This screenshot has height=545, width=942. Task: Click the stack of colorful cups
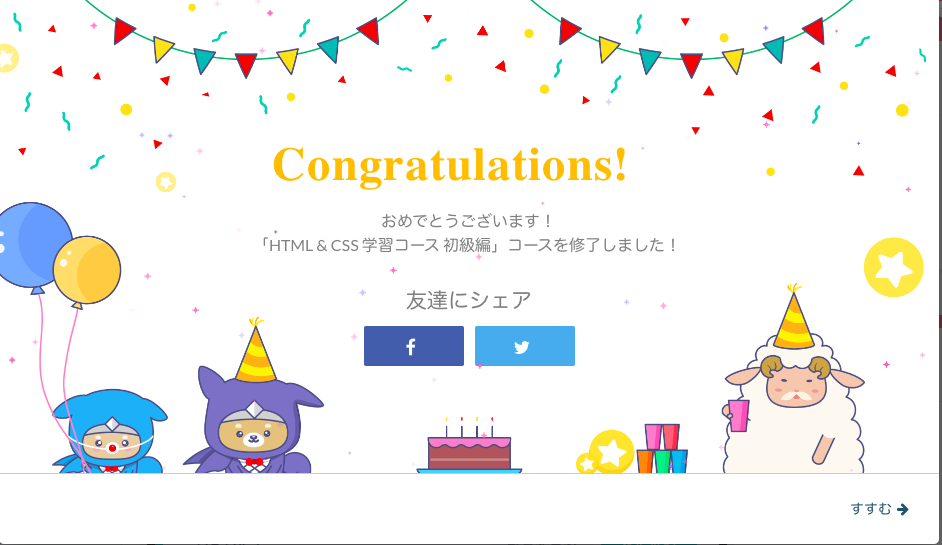[662, 449]
